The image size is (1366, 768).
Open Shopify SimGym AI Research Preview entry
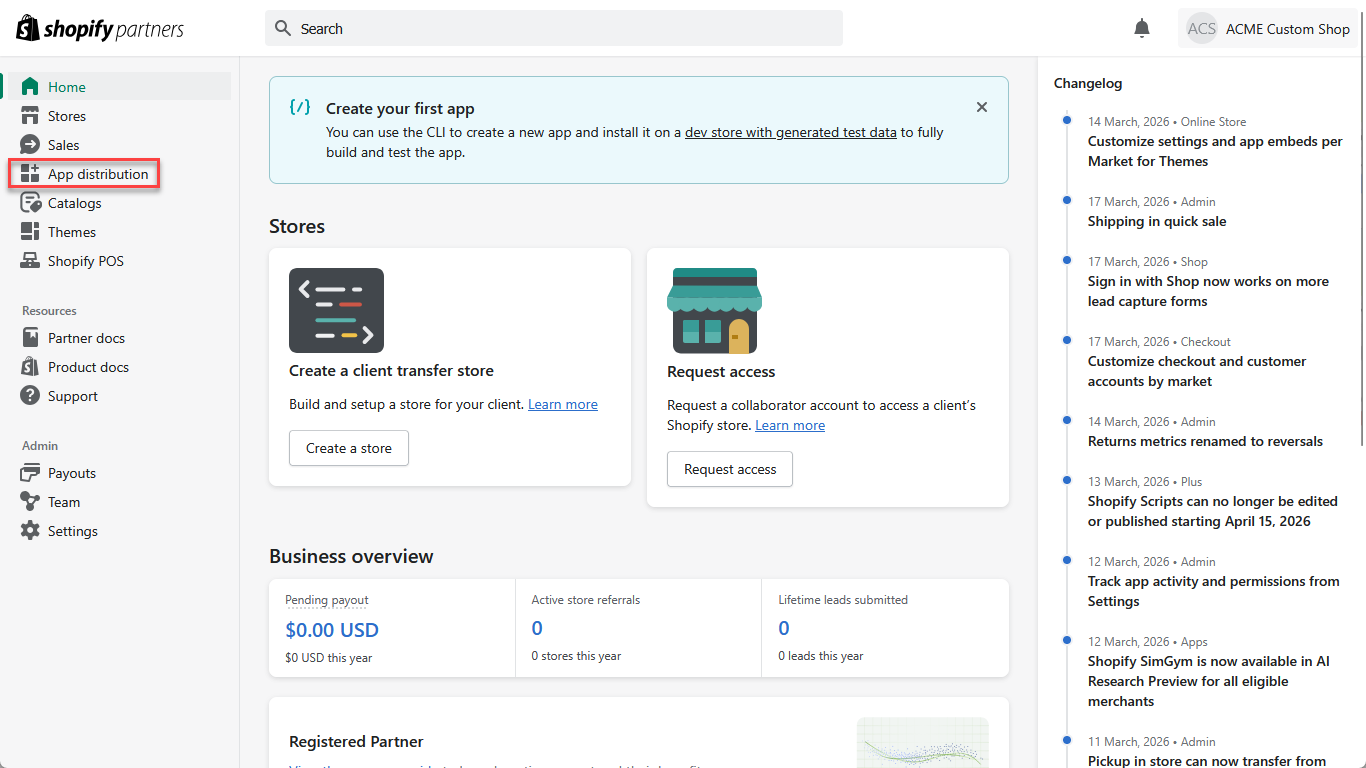click(1209, 681)
